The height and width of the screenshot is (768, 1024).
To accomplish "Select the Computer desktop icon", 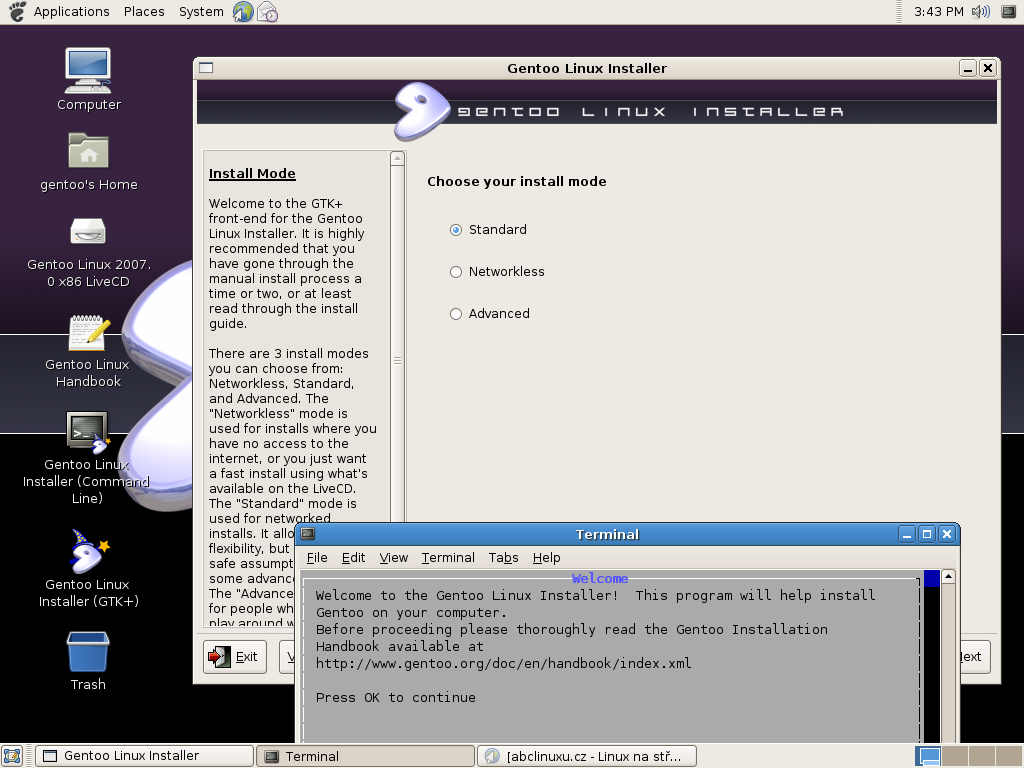I will pos(88,71).
